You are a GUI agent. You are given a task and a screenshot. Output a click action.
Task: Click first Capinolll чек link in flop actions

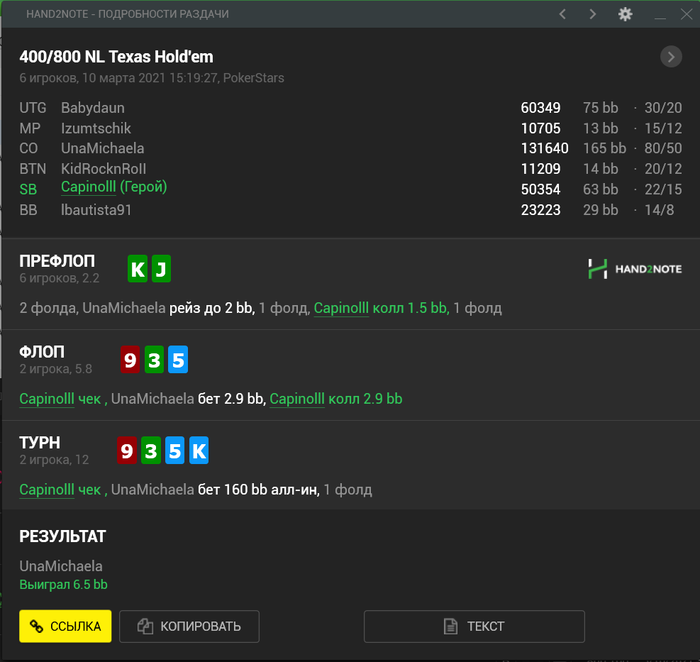pyautogui.click(x=60, y=399)
